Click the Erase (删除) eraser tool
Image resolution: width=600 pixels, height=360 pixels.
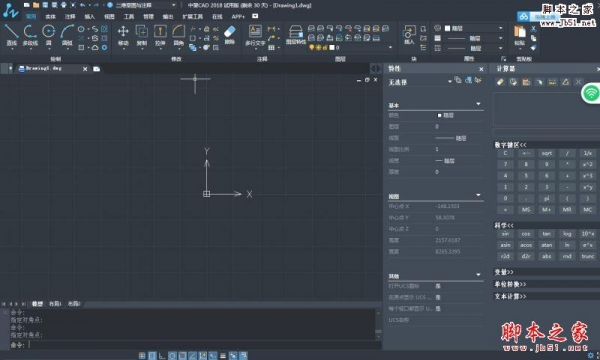pos(230,34)
